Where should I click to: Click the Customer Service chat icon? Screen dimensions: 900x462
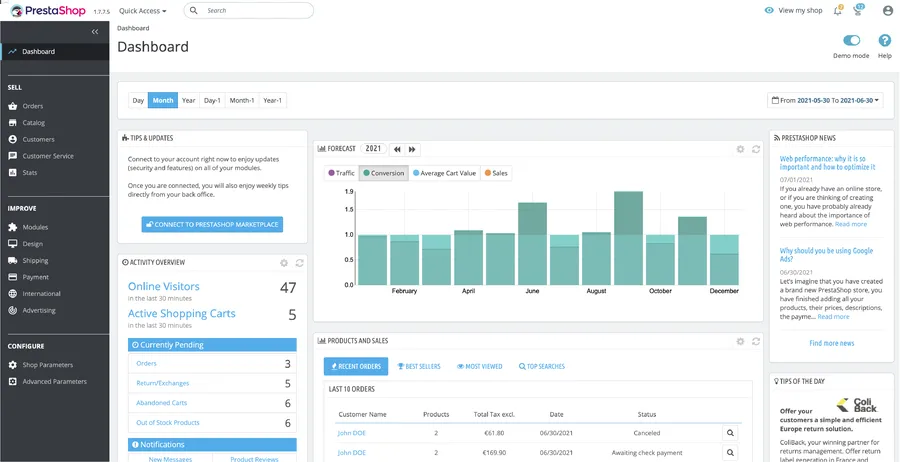click(x=13, y=156)
